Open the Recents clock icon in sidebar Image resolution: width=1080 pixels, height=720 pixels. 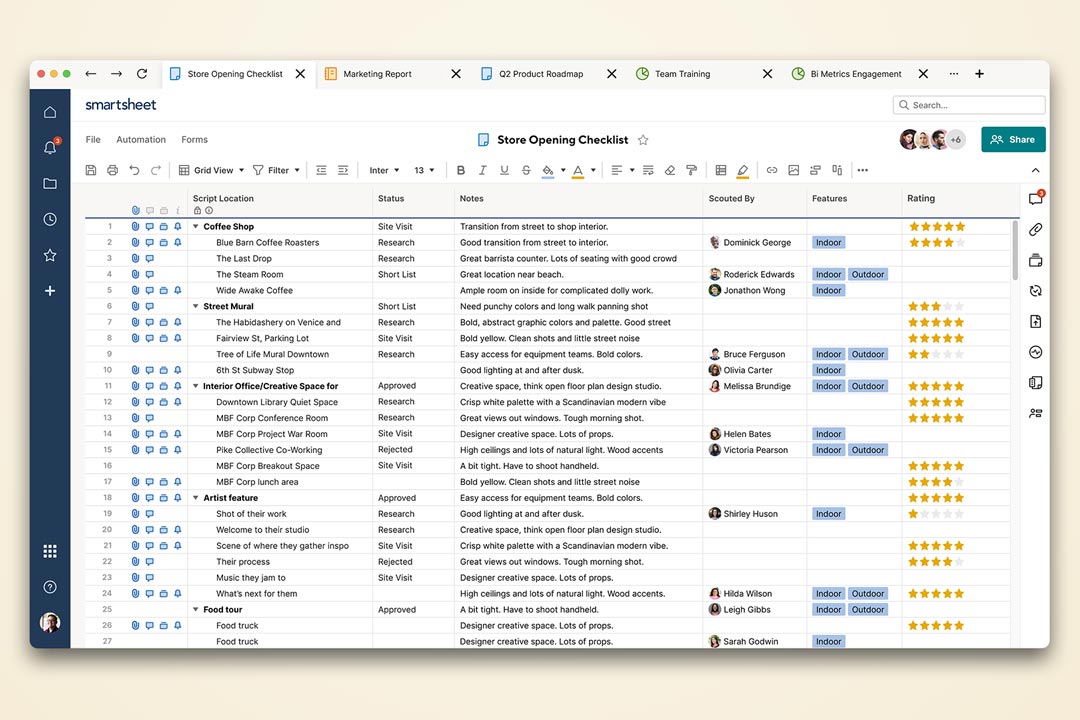[x=50, y=219]
